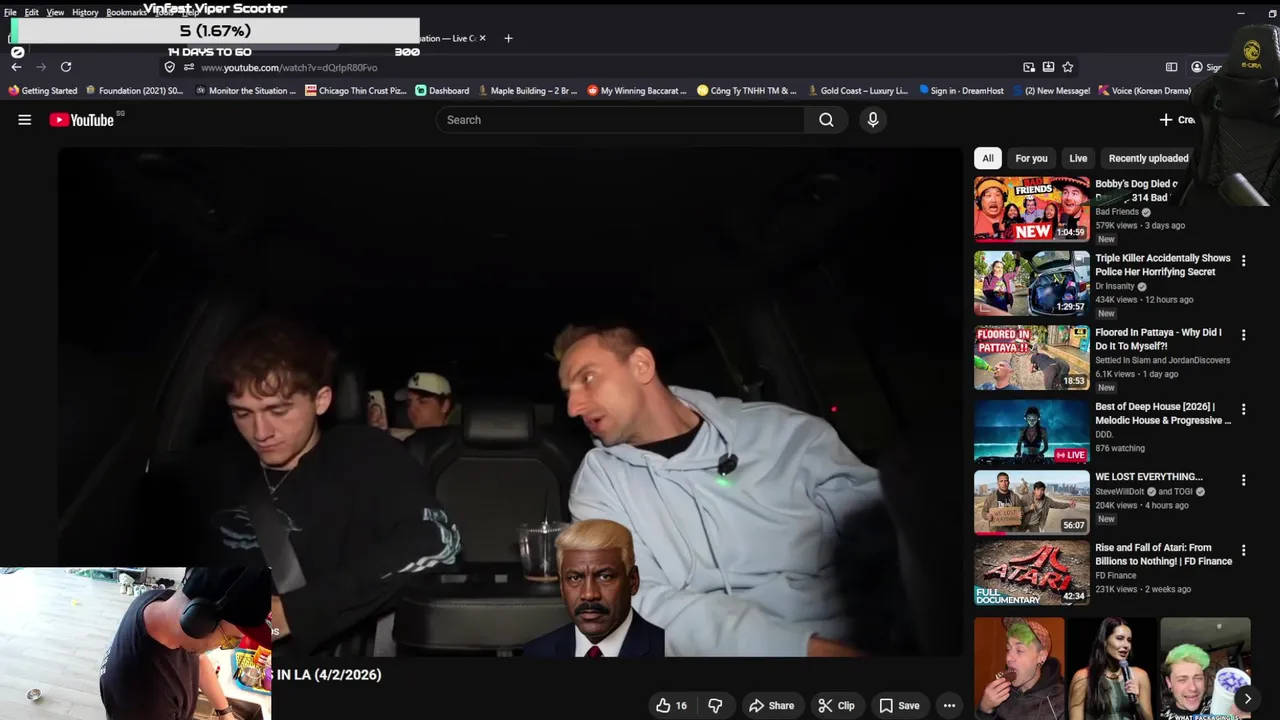Open options menu for Rise and Fall of Atari

(x=1243, y=551)
